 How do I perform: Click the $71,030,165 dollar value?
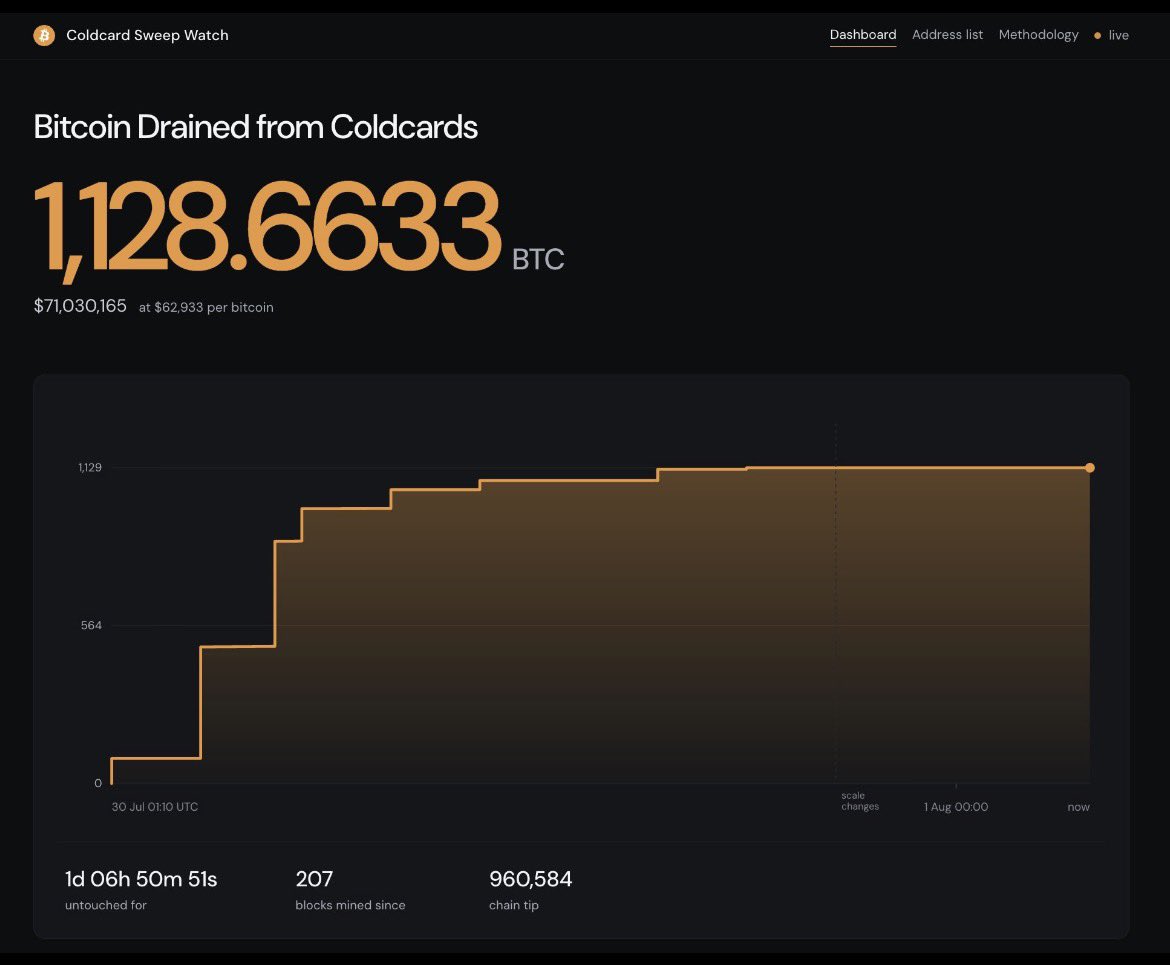(x=80, y=306)
